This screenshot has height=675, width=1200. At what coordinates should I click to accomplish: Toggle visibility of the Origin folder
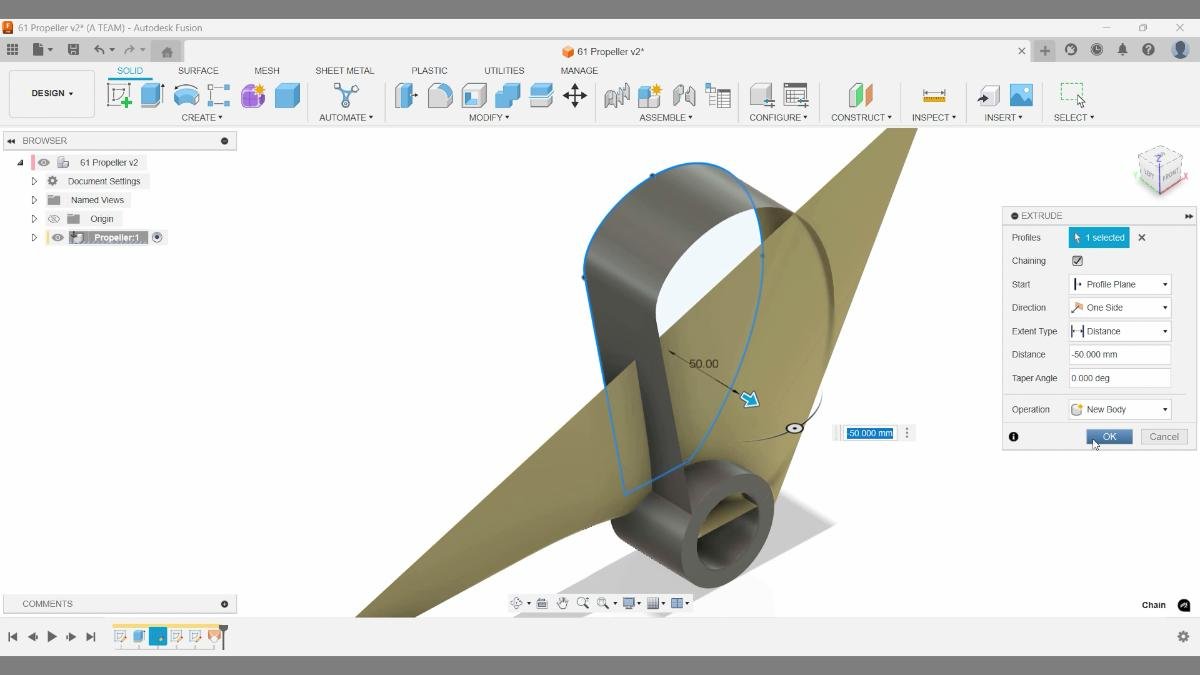coord(54,218)
